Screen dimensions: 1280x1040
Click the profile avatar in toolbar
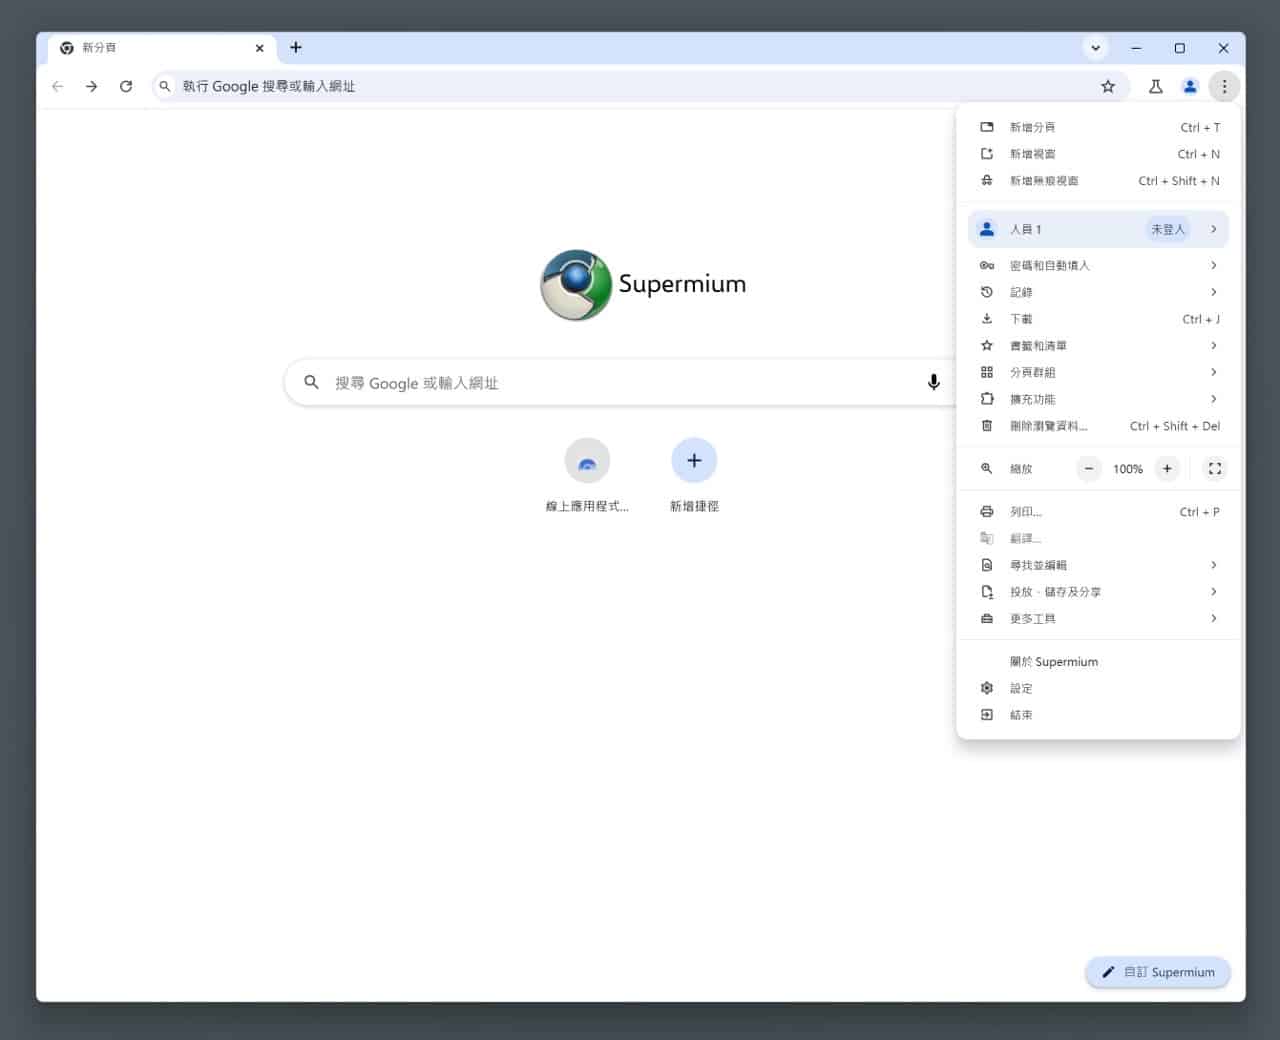1190,87
